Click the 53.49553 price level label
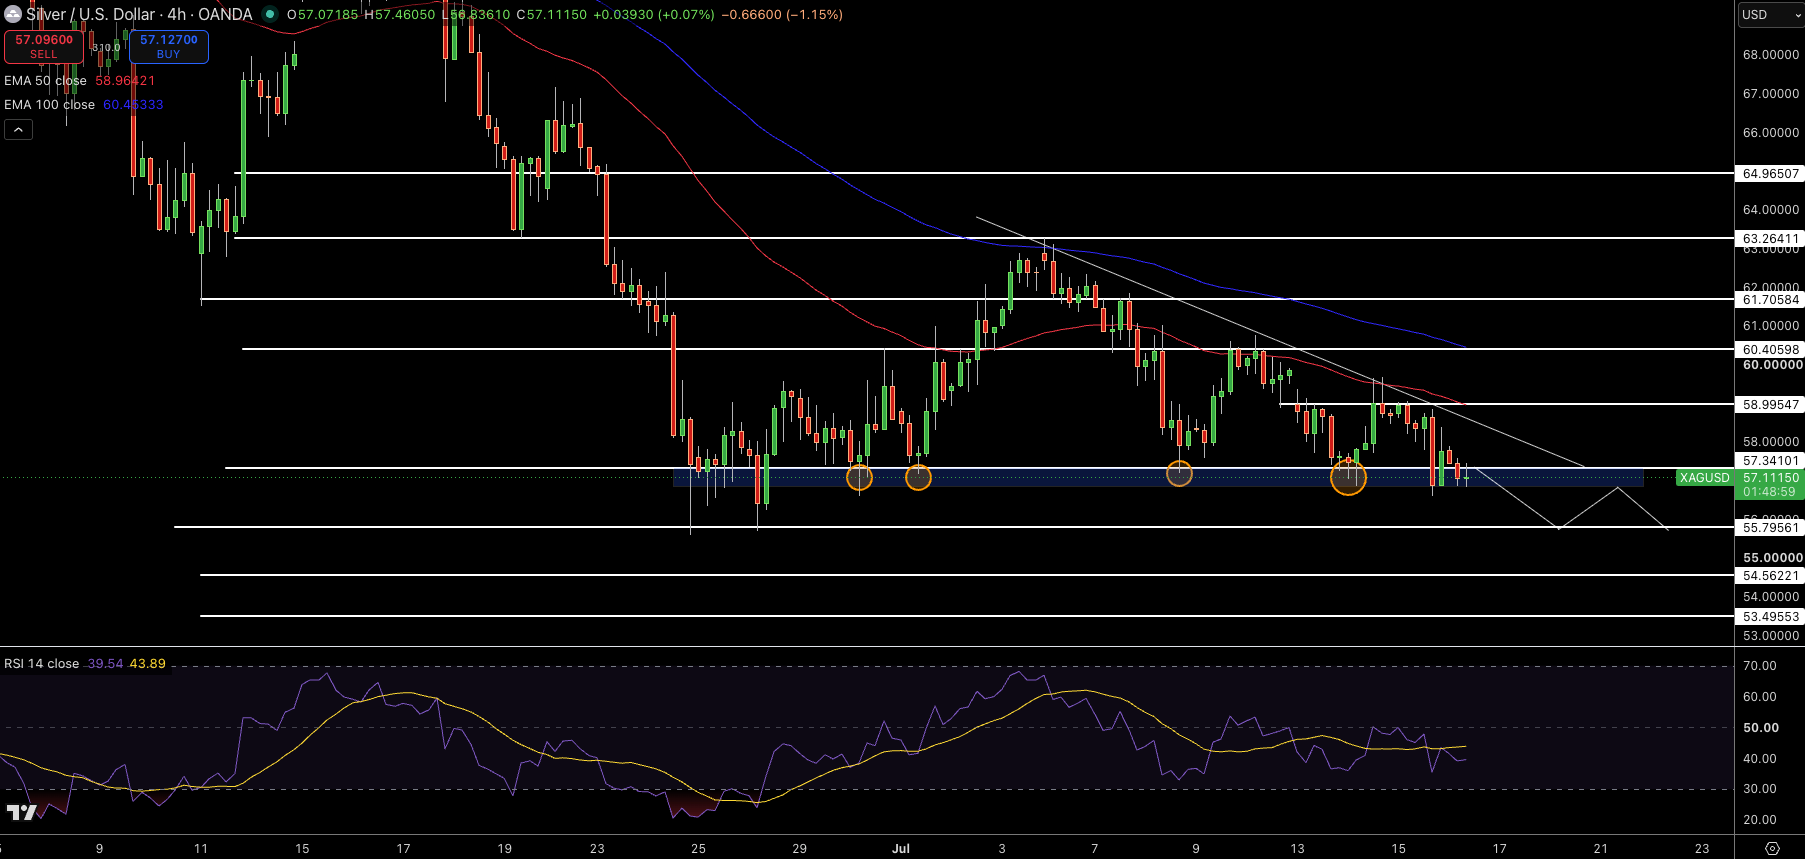1805x859 pixels. [1770, 617]
